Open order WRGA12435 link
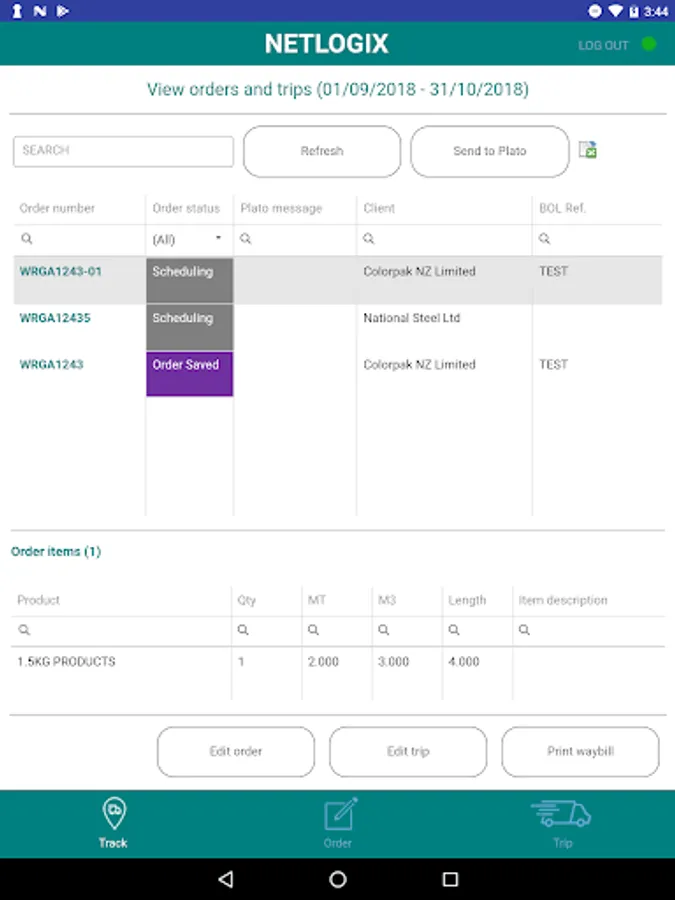675x900 pixels. click(x=55, y=318)
